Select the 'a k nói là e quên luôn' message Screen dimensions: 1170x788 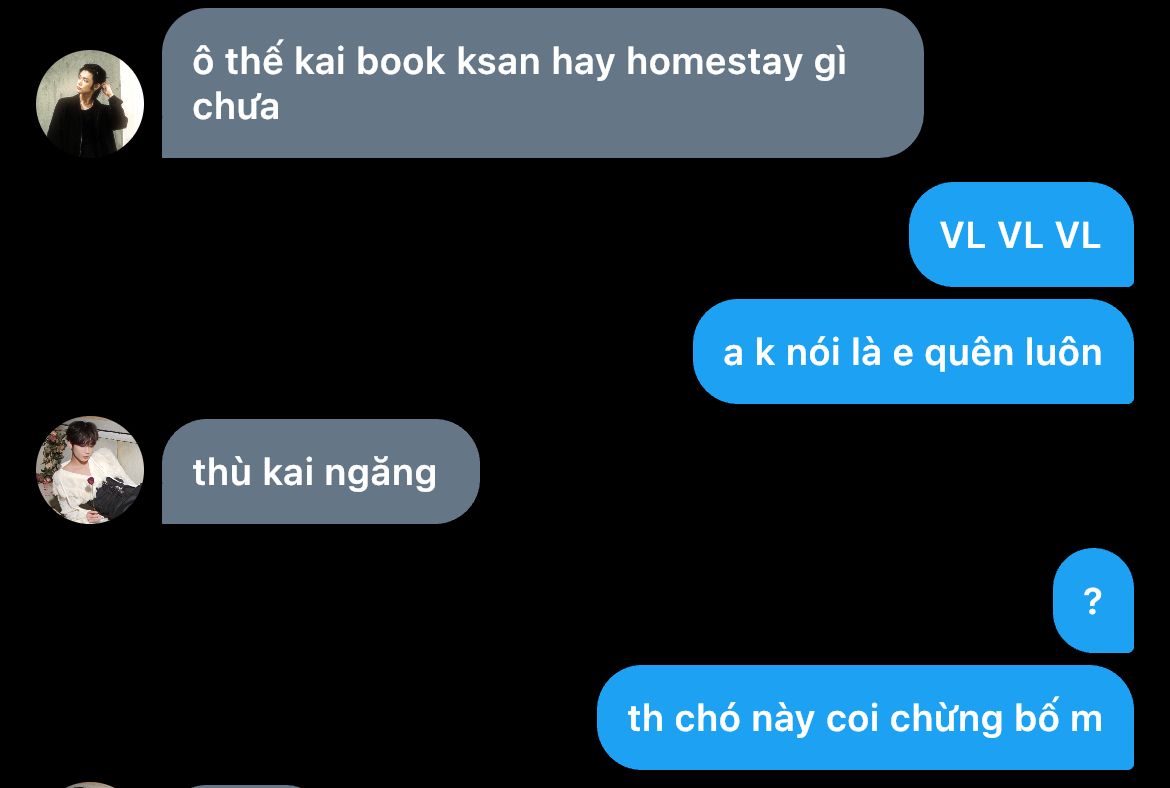(913, 351)
